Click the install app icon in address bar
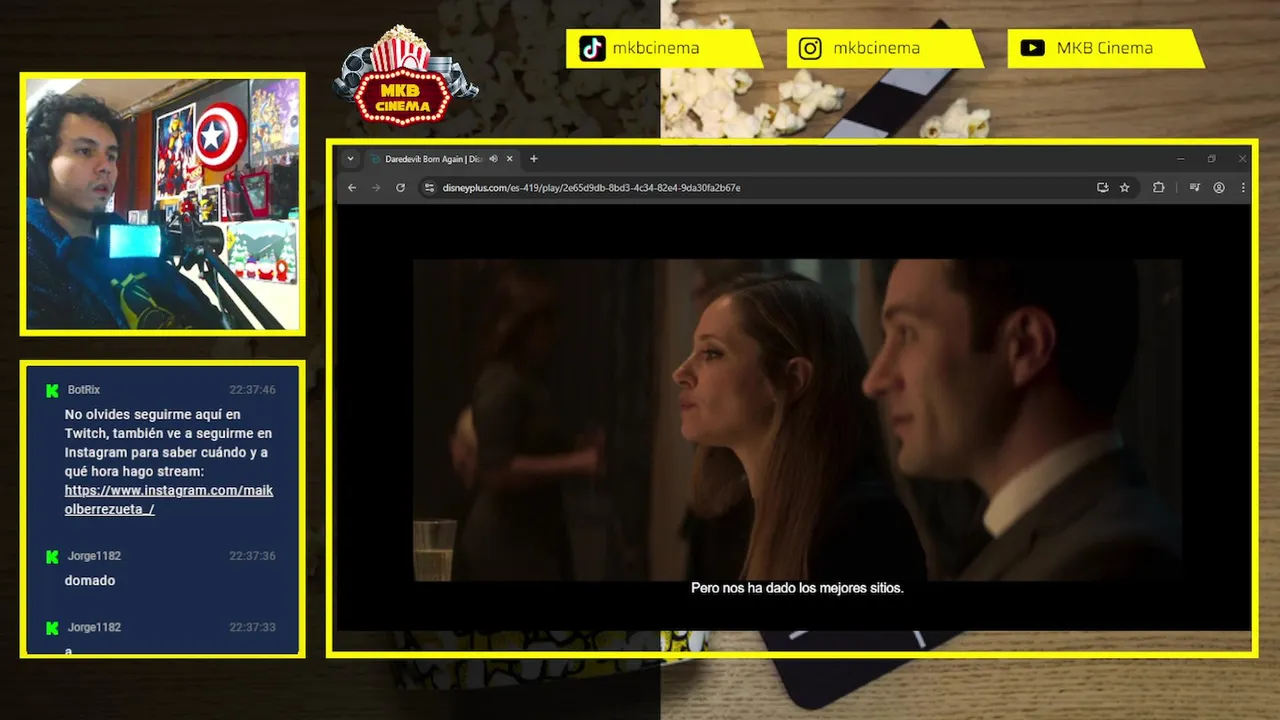Screen dimensions: 1280x720 [1103, 188]
